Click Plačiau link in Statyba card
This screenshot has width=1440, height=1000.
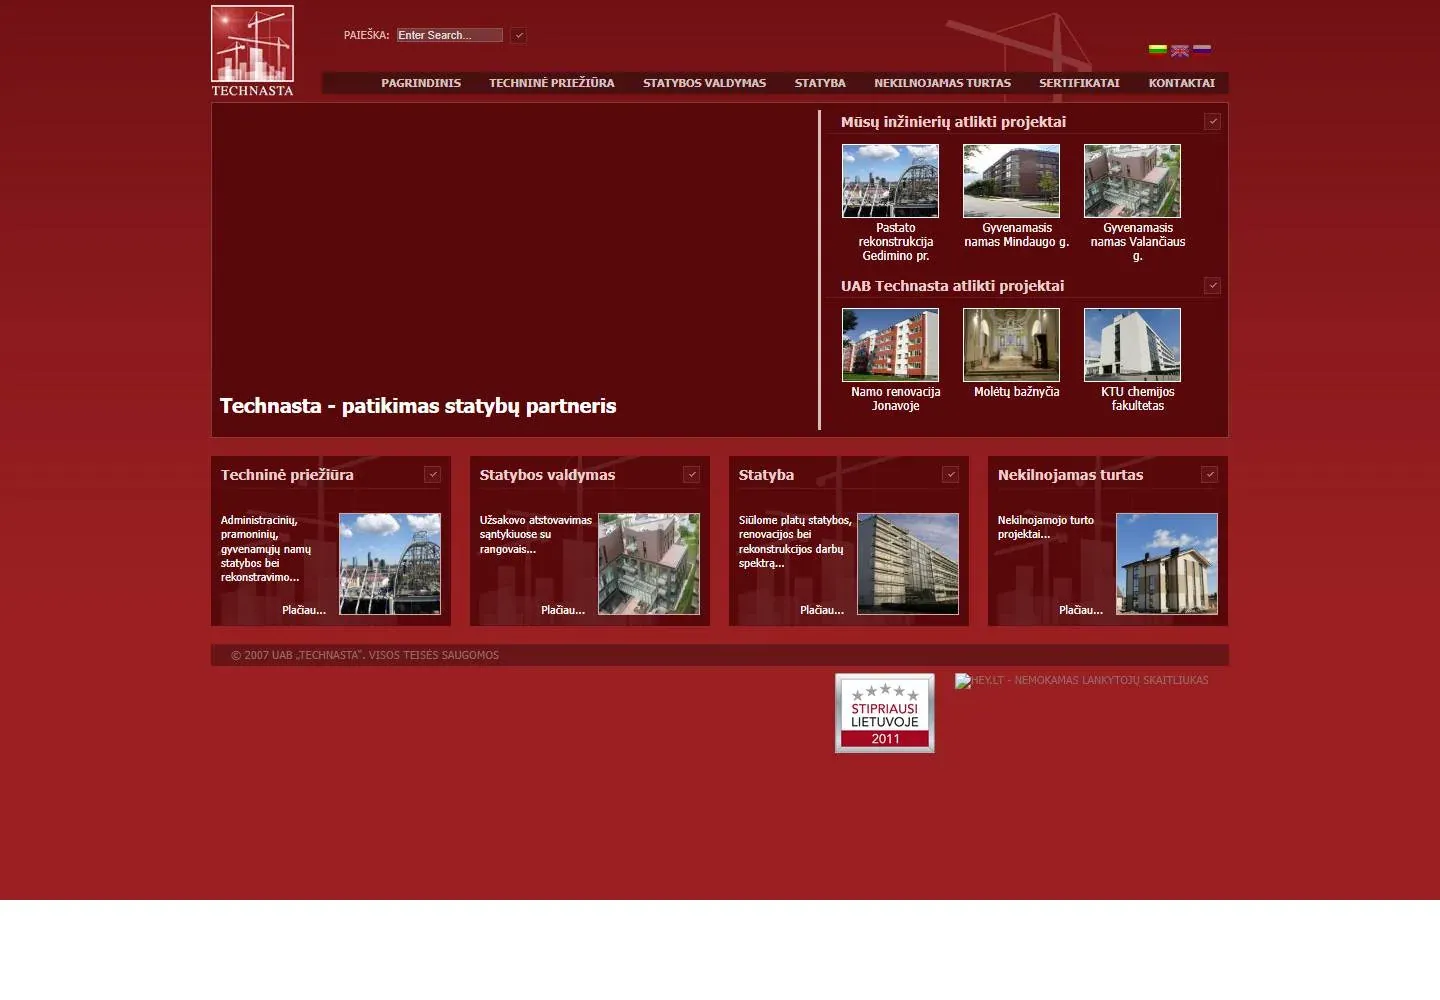(x=822, y=610)
